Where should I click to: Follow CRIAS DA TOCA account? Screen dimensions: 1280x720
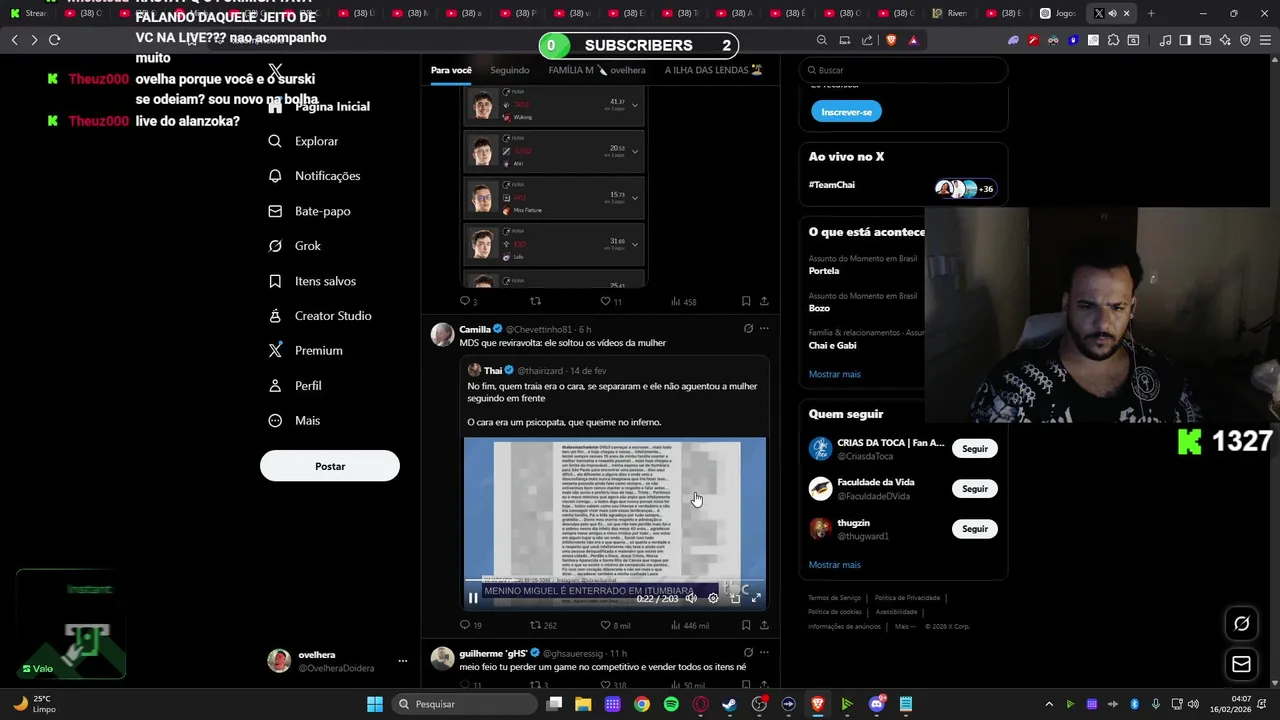(x=975, y=449)
